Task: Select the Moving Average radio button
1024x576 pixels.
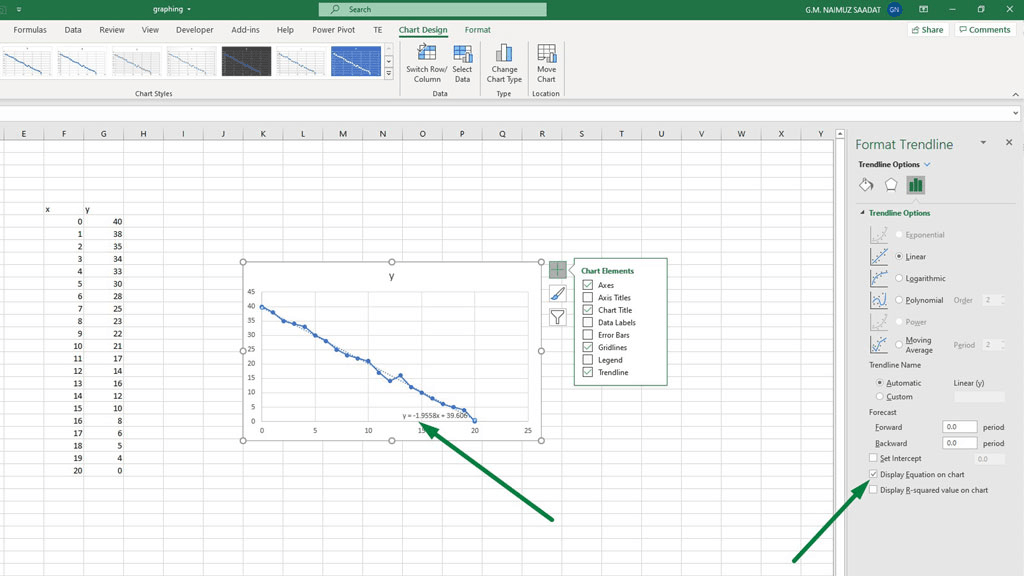Action: pos(899,344)
